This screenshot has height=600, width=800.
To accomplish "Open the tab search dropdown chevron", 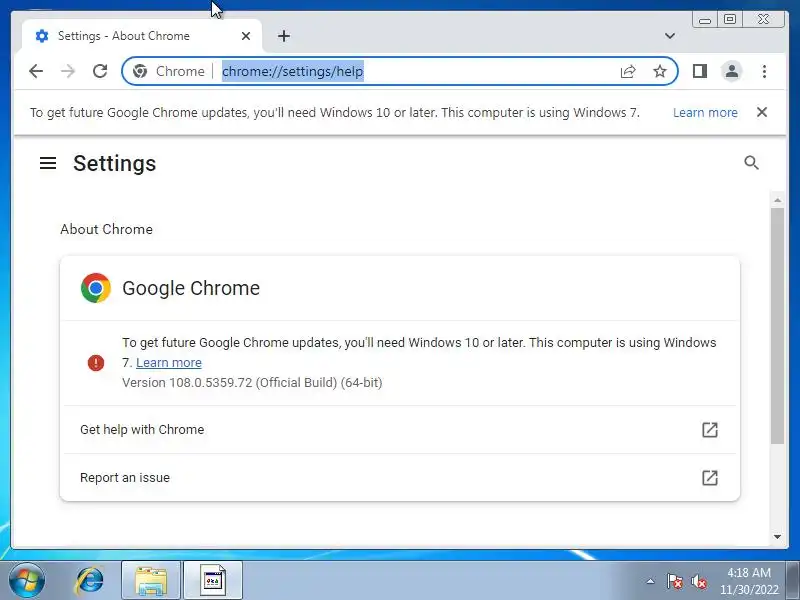I will tap(670, 36).
